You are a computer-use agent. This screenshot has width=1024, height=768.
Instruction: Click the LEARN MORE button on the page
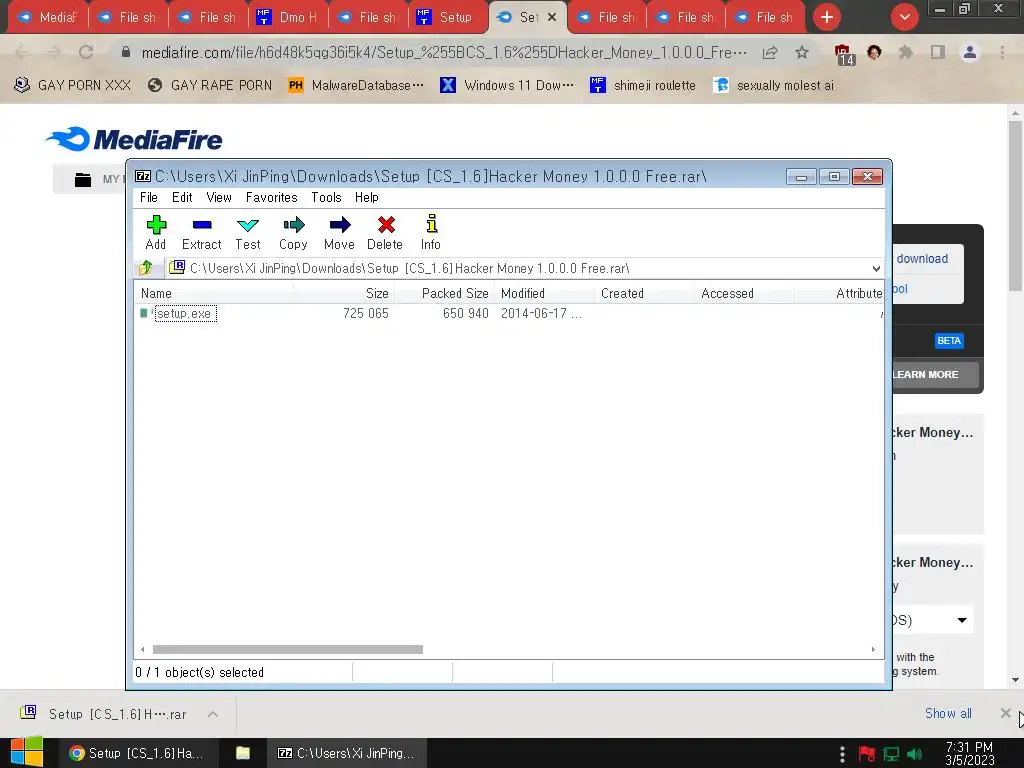click(935, 374)
